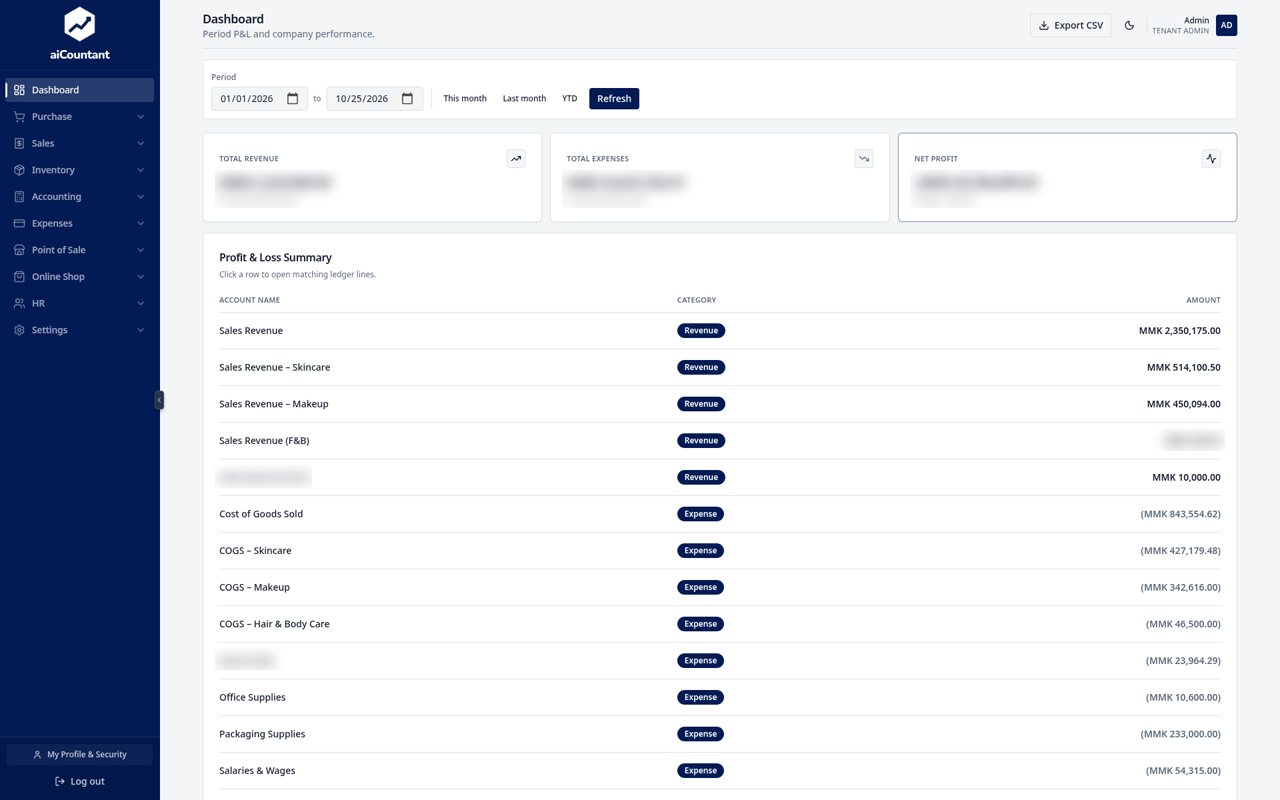The image size is (1280, 800).
Task: Toggle dark mode moon icon
Action: (x=1129, y=25)
